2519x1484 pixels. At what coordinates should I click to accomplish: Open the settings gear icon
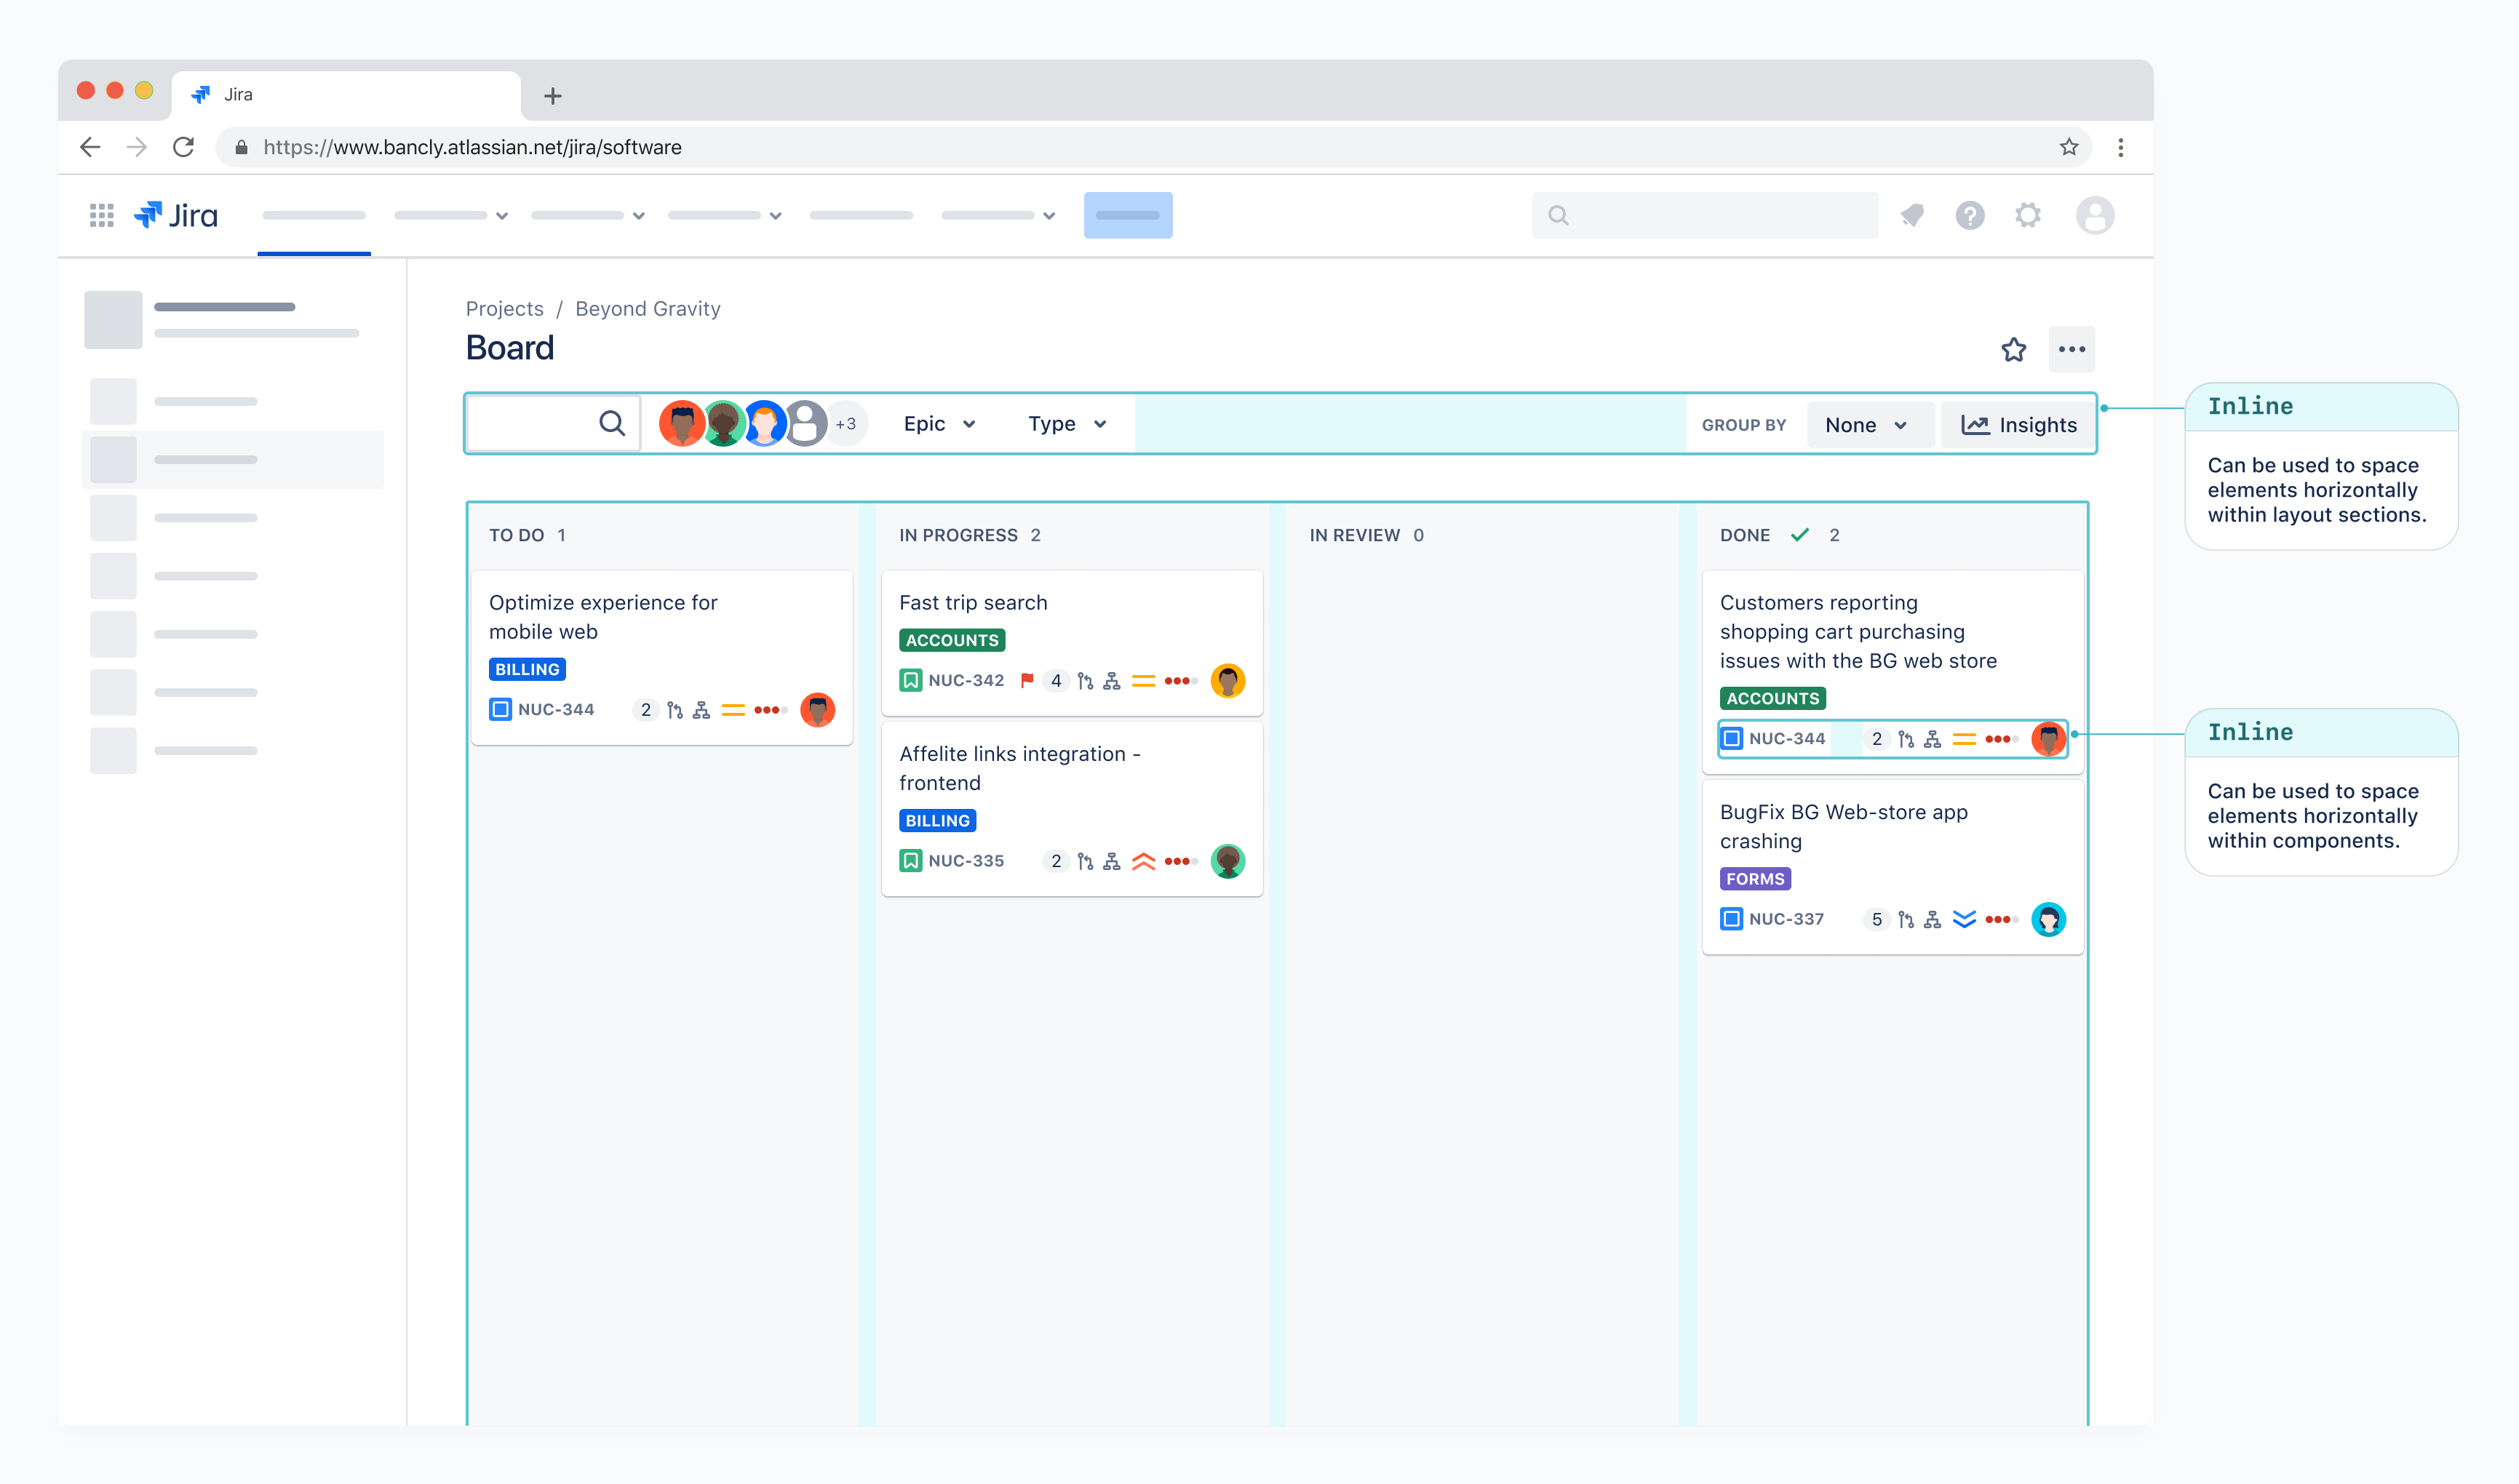point(2027,215)
